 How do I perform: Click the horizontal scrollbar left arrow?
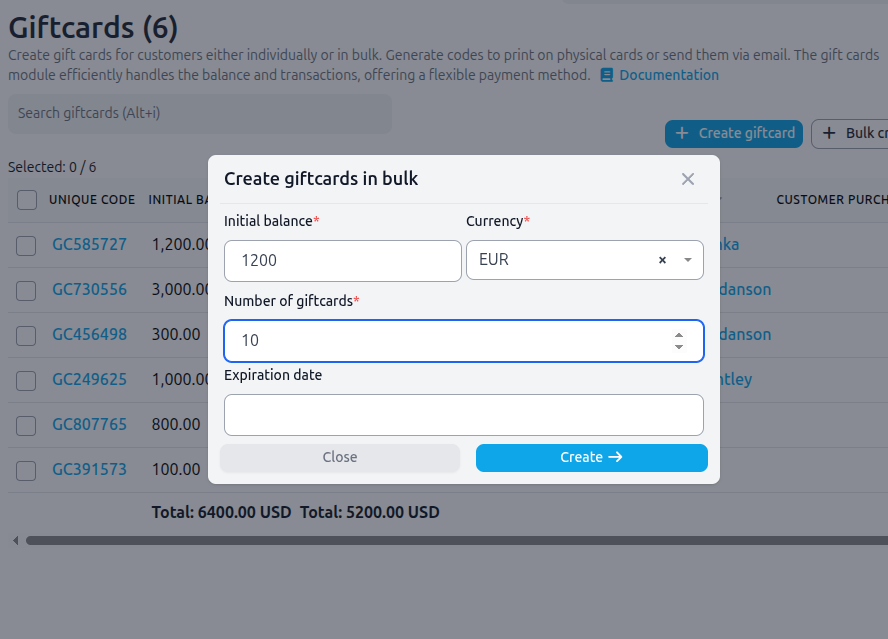click(x=15, y=541)
